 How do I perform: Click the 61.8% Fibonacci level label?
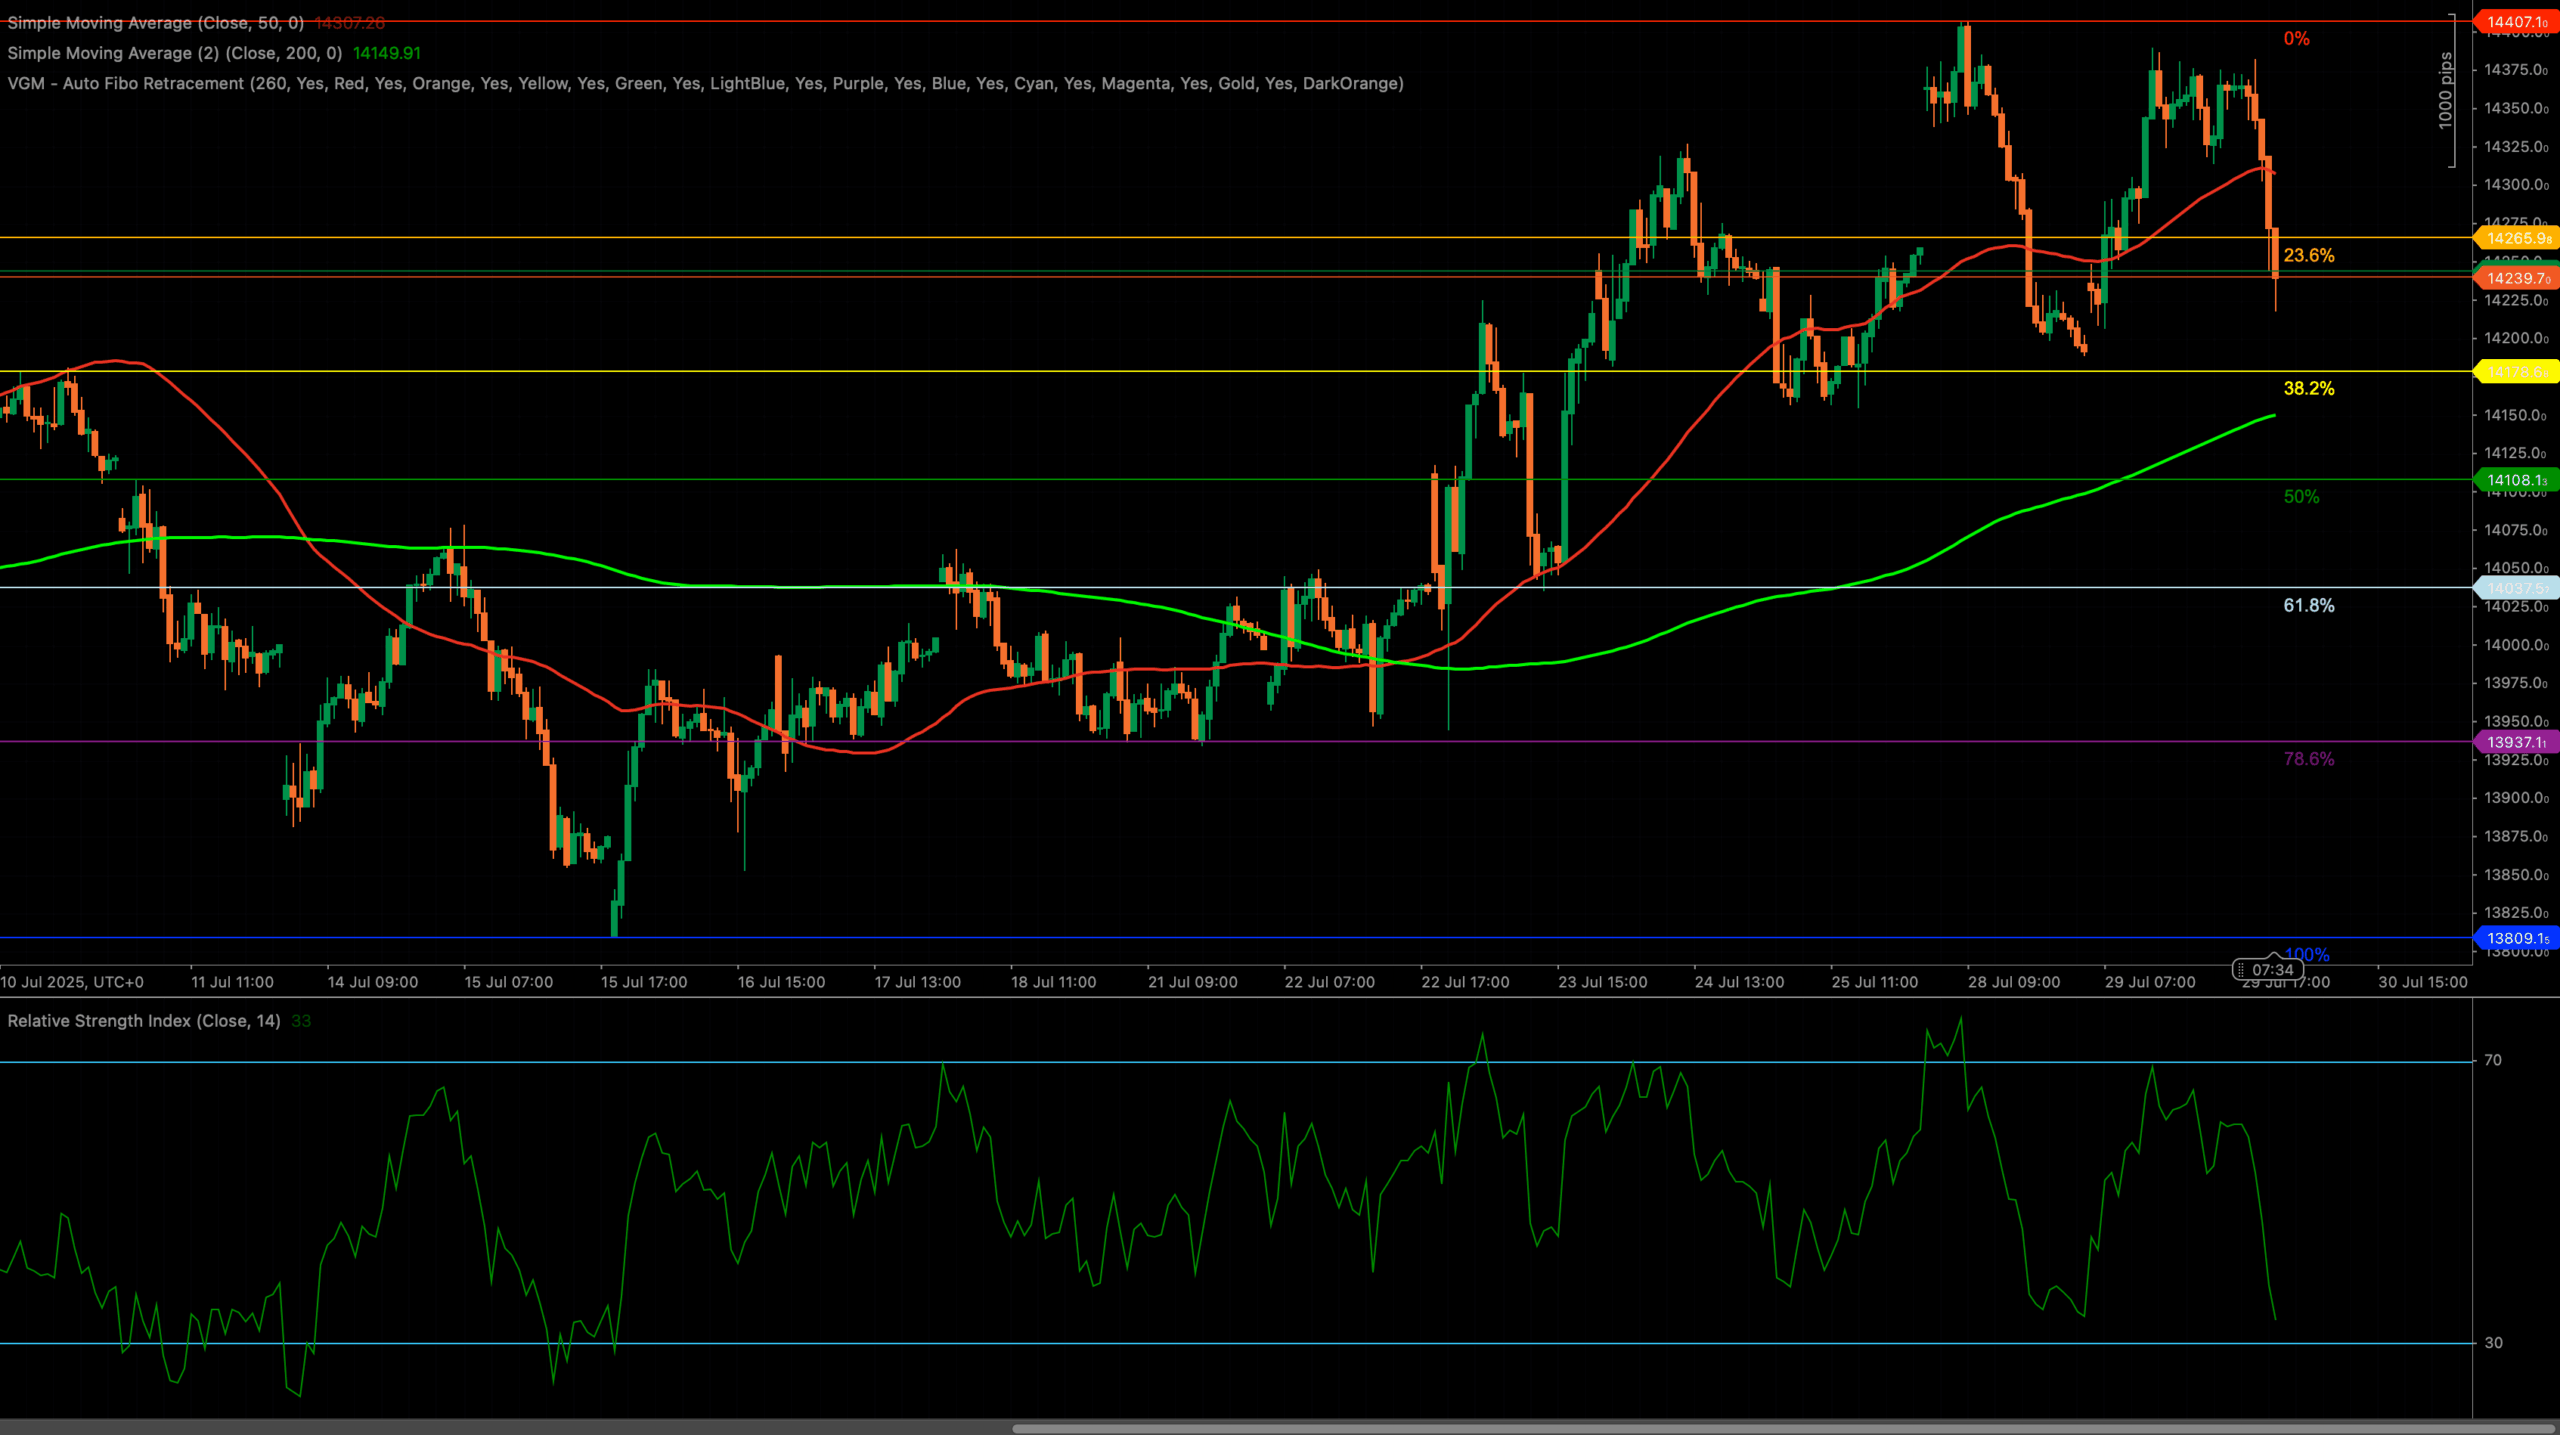(x=2309, y=605)
